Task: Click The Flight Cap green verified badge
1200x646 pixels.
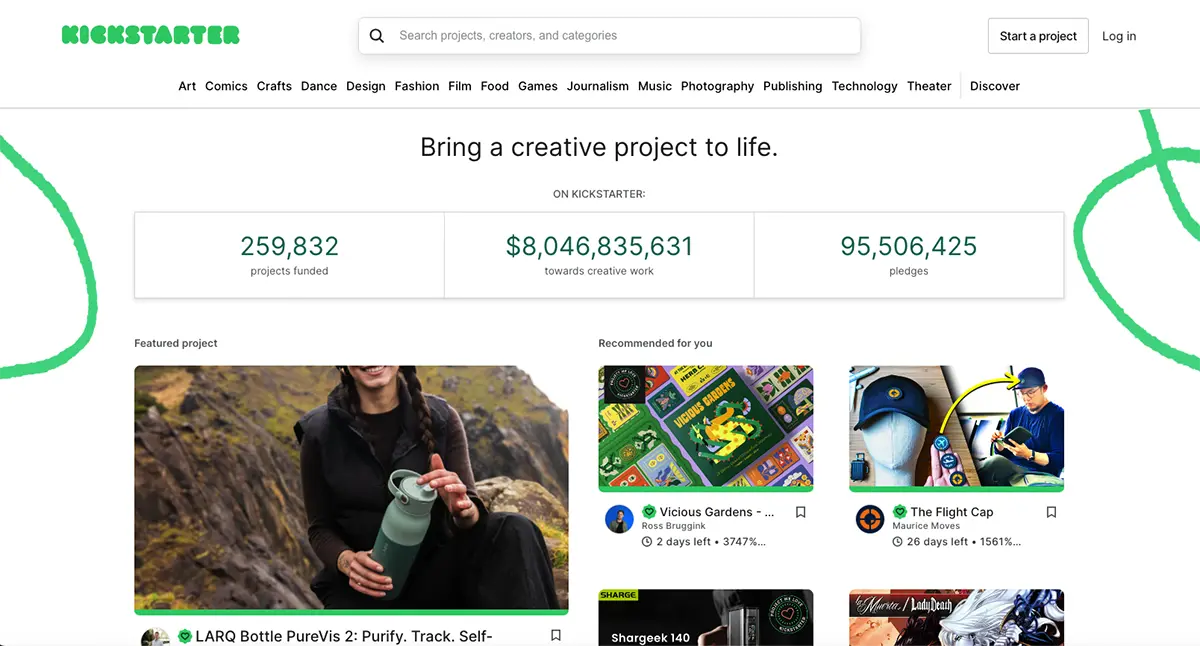Action: [899, 512]
